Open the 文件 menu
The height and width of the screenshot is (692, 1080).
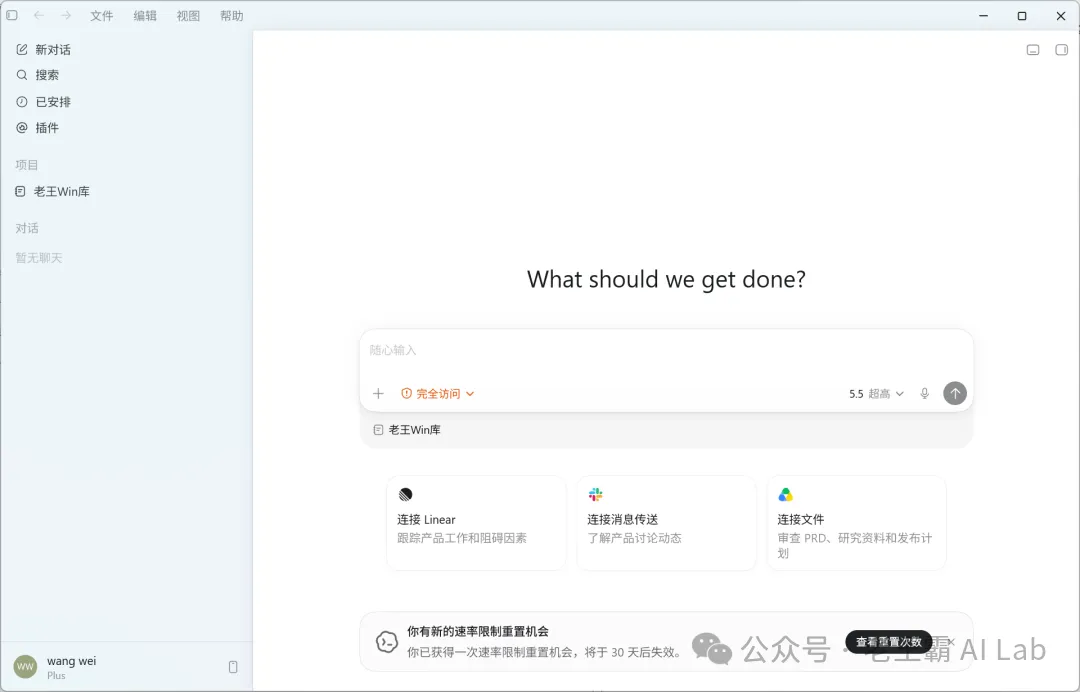point(101,16)
